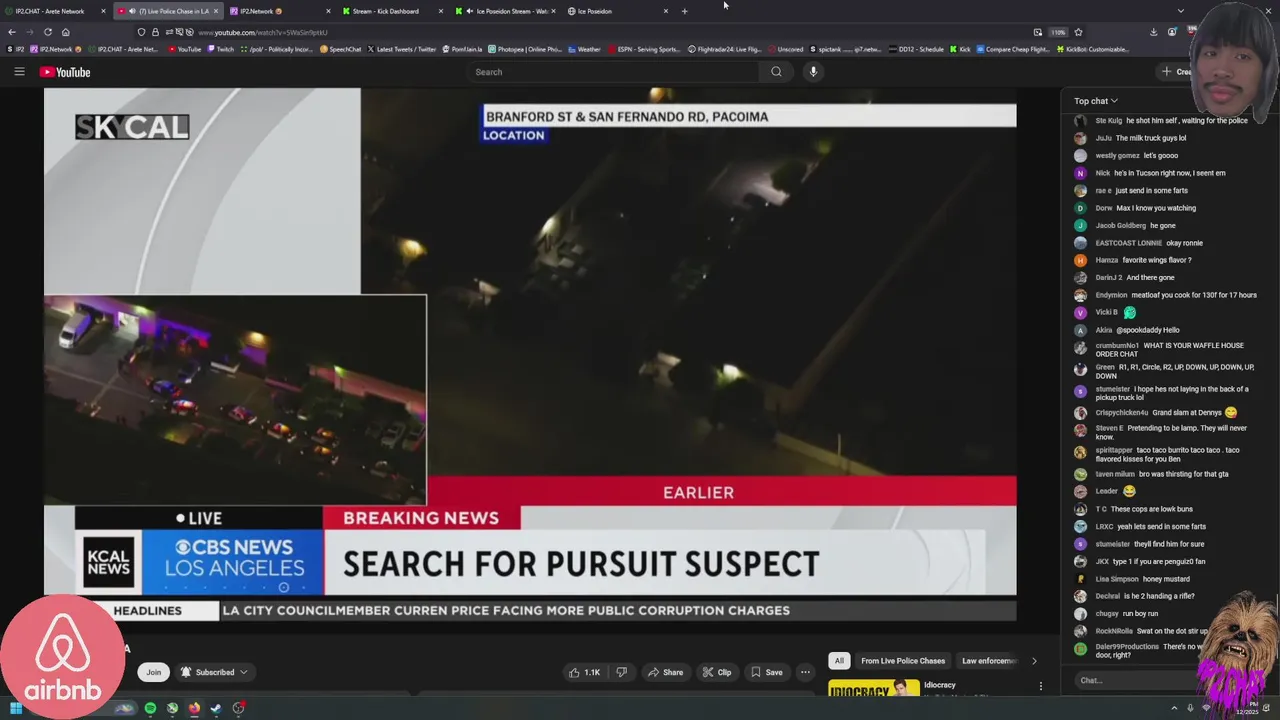The image size is (1280, 720).
Task: Focus the YouTube search field
Action: [615, 72]
